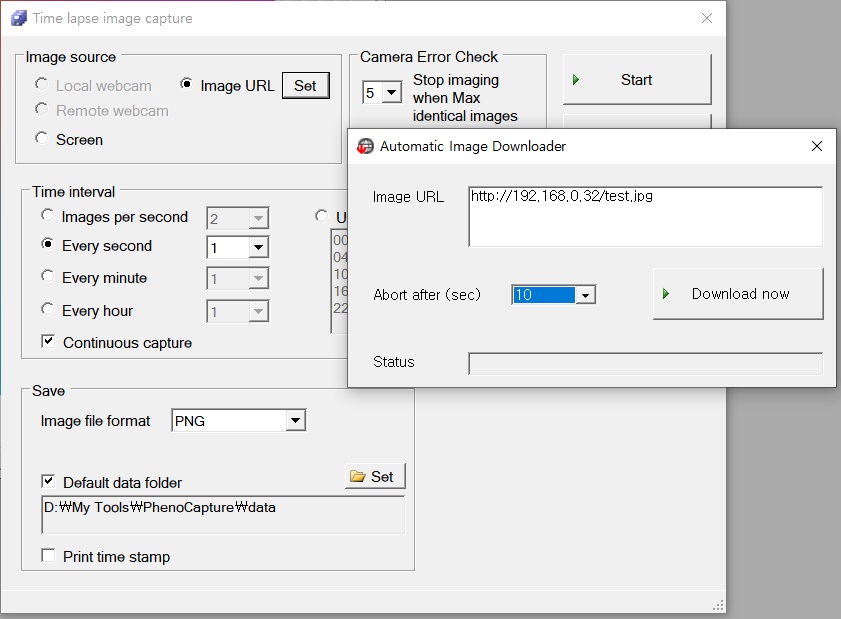The width and height of the screenshot is (841, 619).
Task: Select Every hour interval option
Action: pyautogui.click(x=48, y=310)
